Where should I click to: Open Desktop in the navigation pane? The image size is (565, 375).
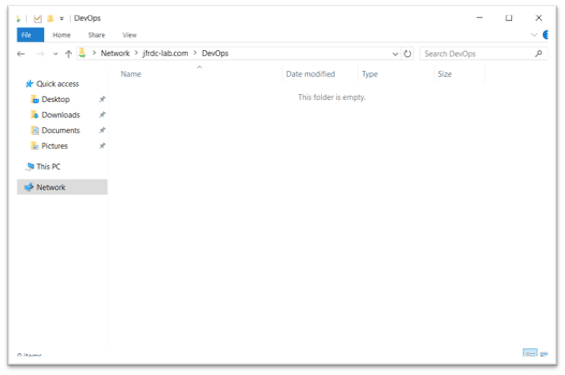(x=55, y=99)
